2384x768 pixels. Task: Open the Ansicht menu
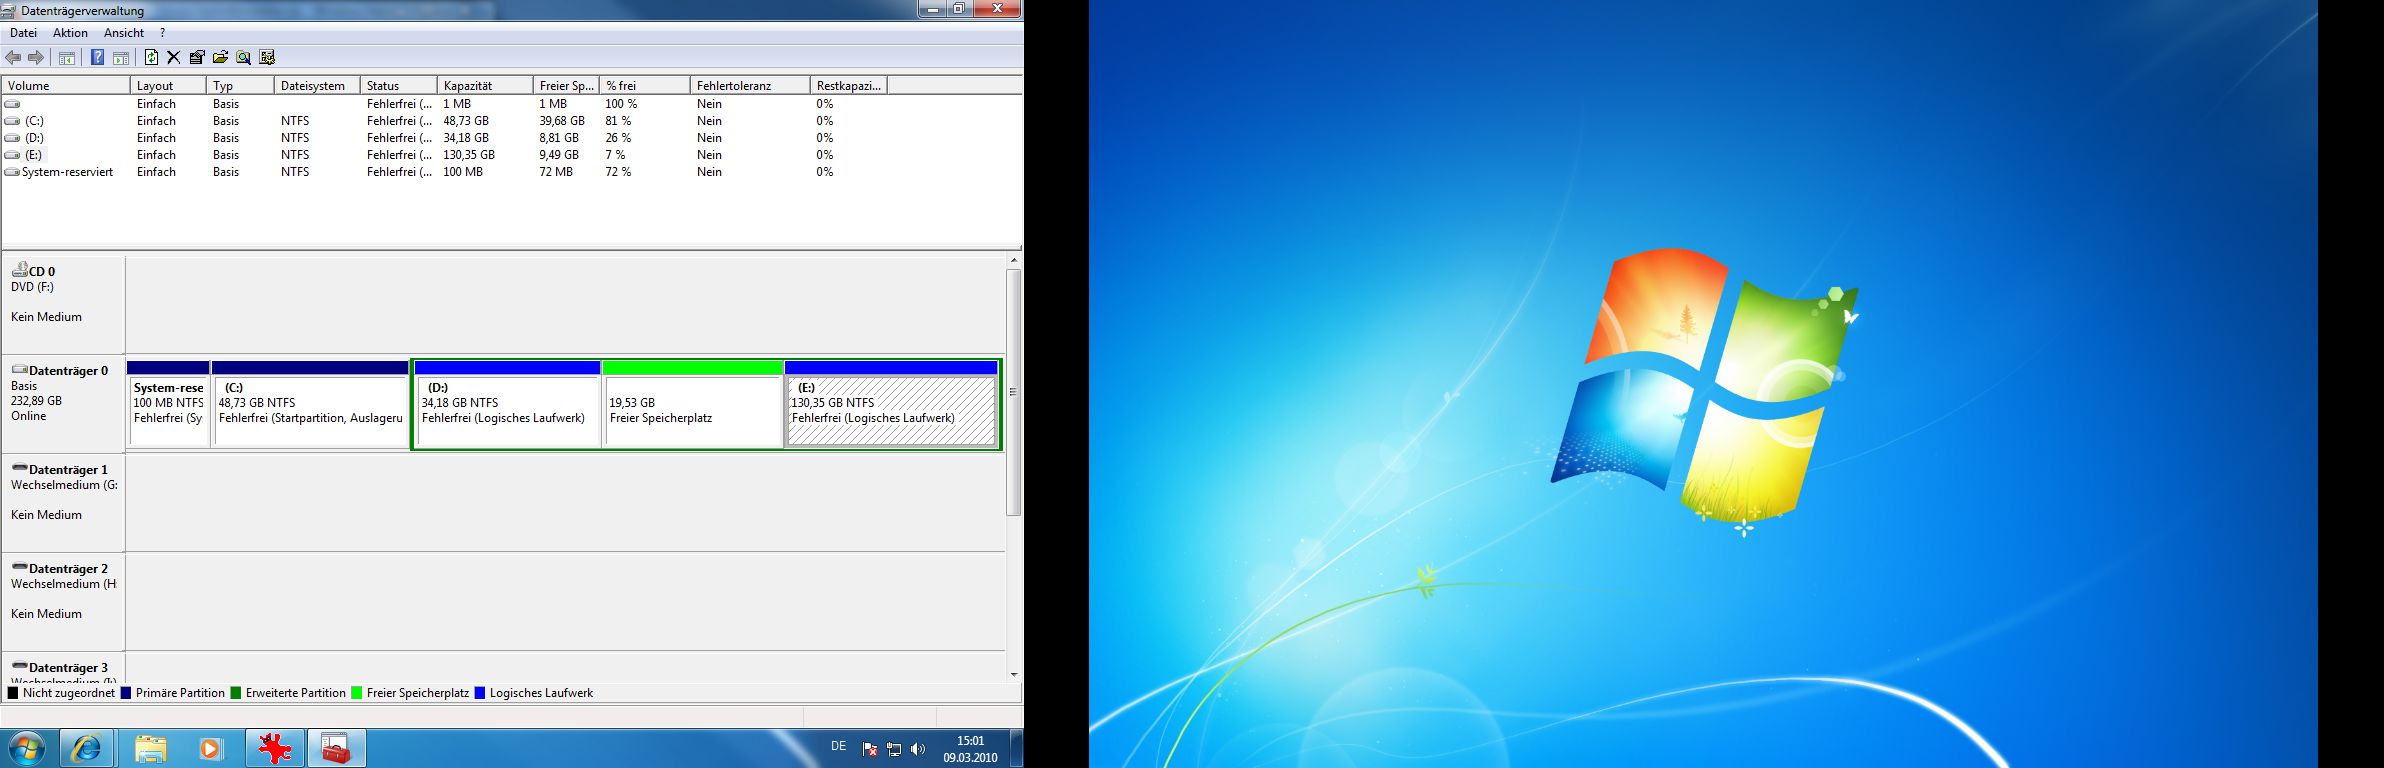point(124,33)
